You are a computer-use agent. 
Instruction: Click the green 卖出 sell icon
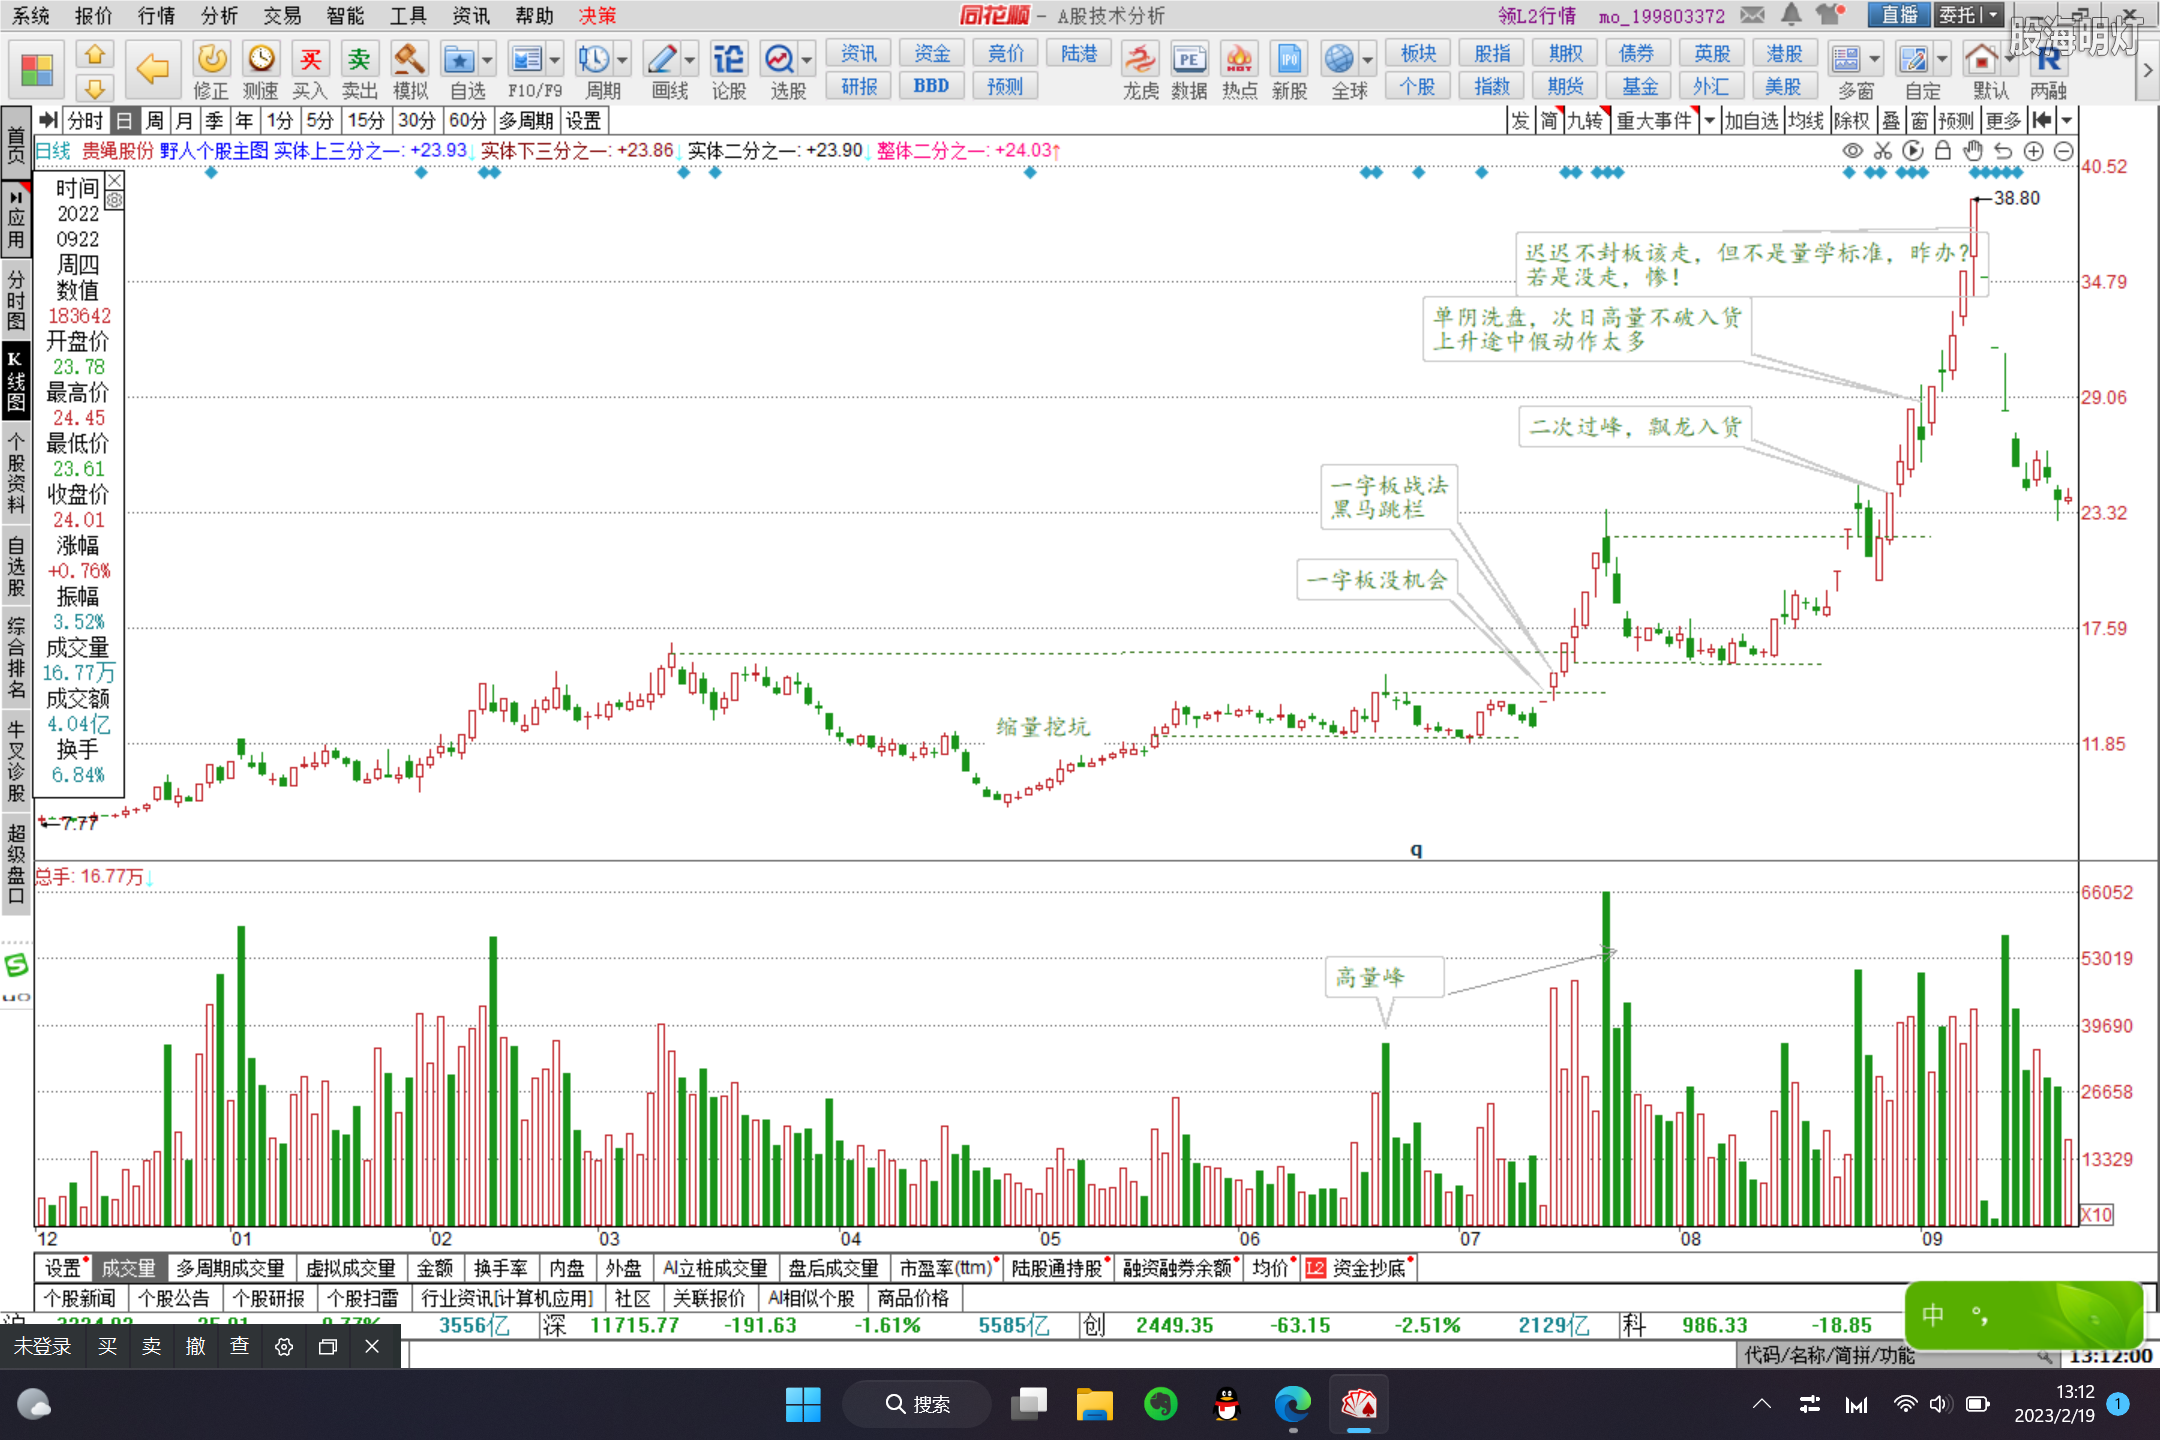pos(359,60)
